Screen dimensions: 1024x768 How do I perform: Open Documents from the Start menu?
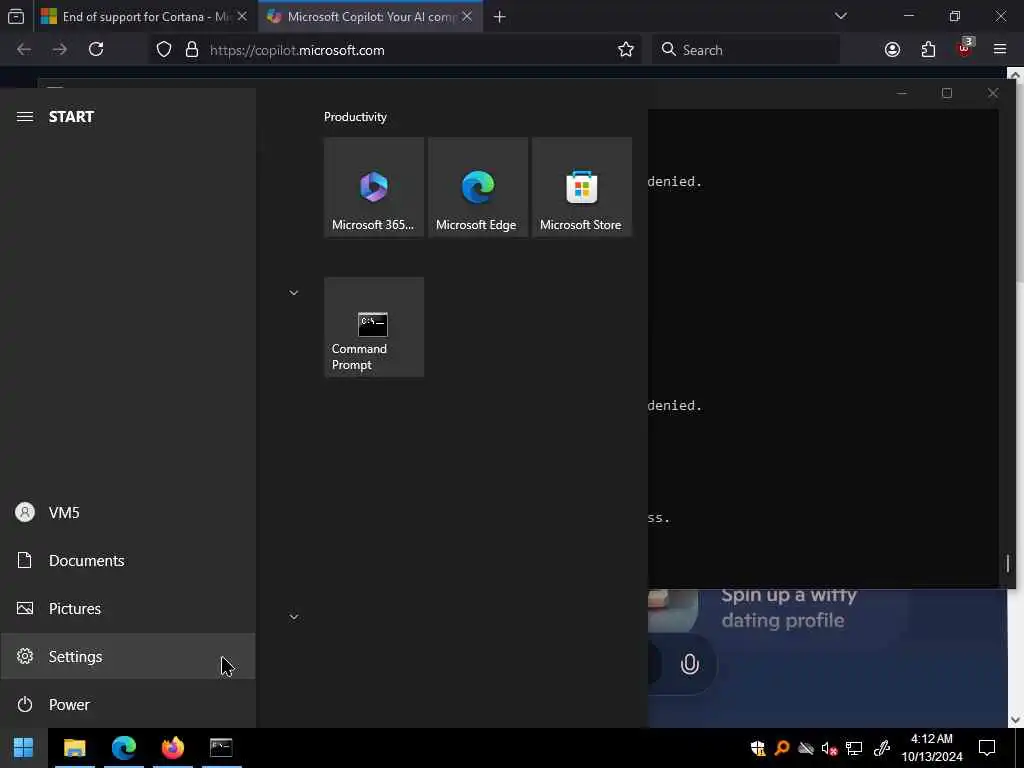(x=128, y=560)
